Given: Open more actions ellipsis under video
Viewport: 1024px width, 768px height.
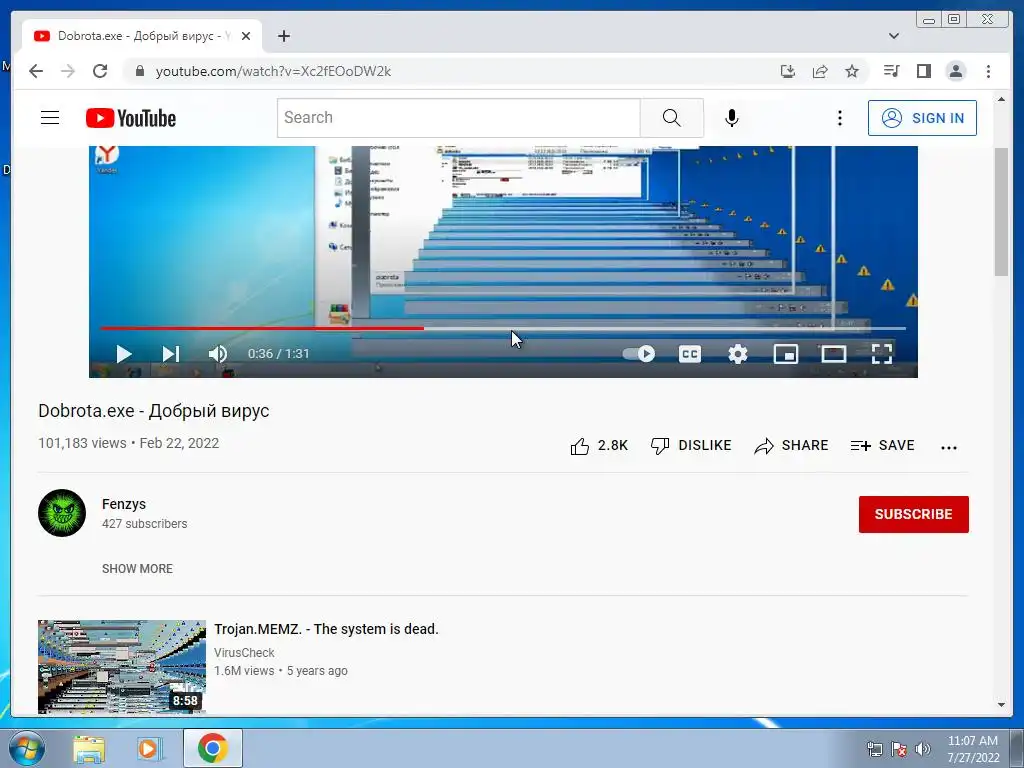Looking at the screenshot, I should [x=949, y=447].
